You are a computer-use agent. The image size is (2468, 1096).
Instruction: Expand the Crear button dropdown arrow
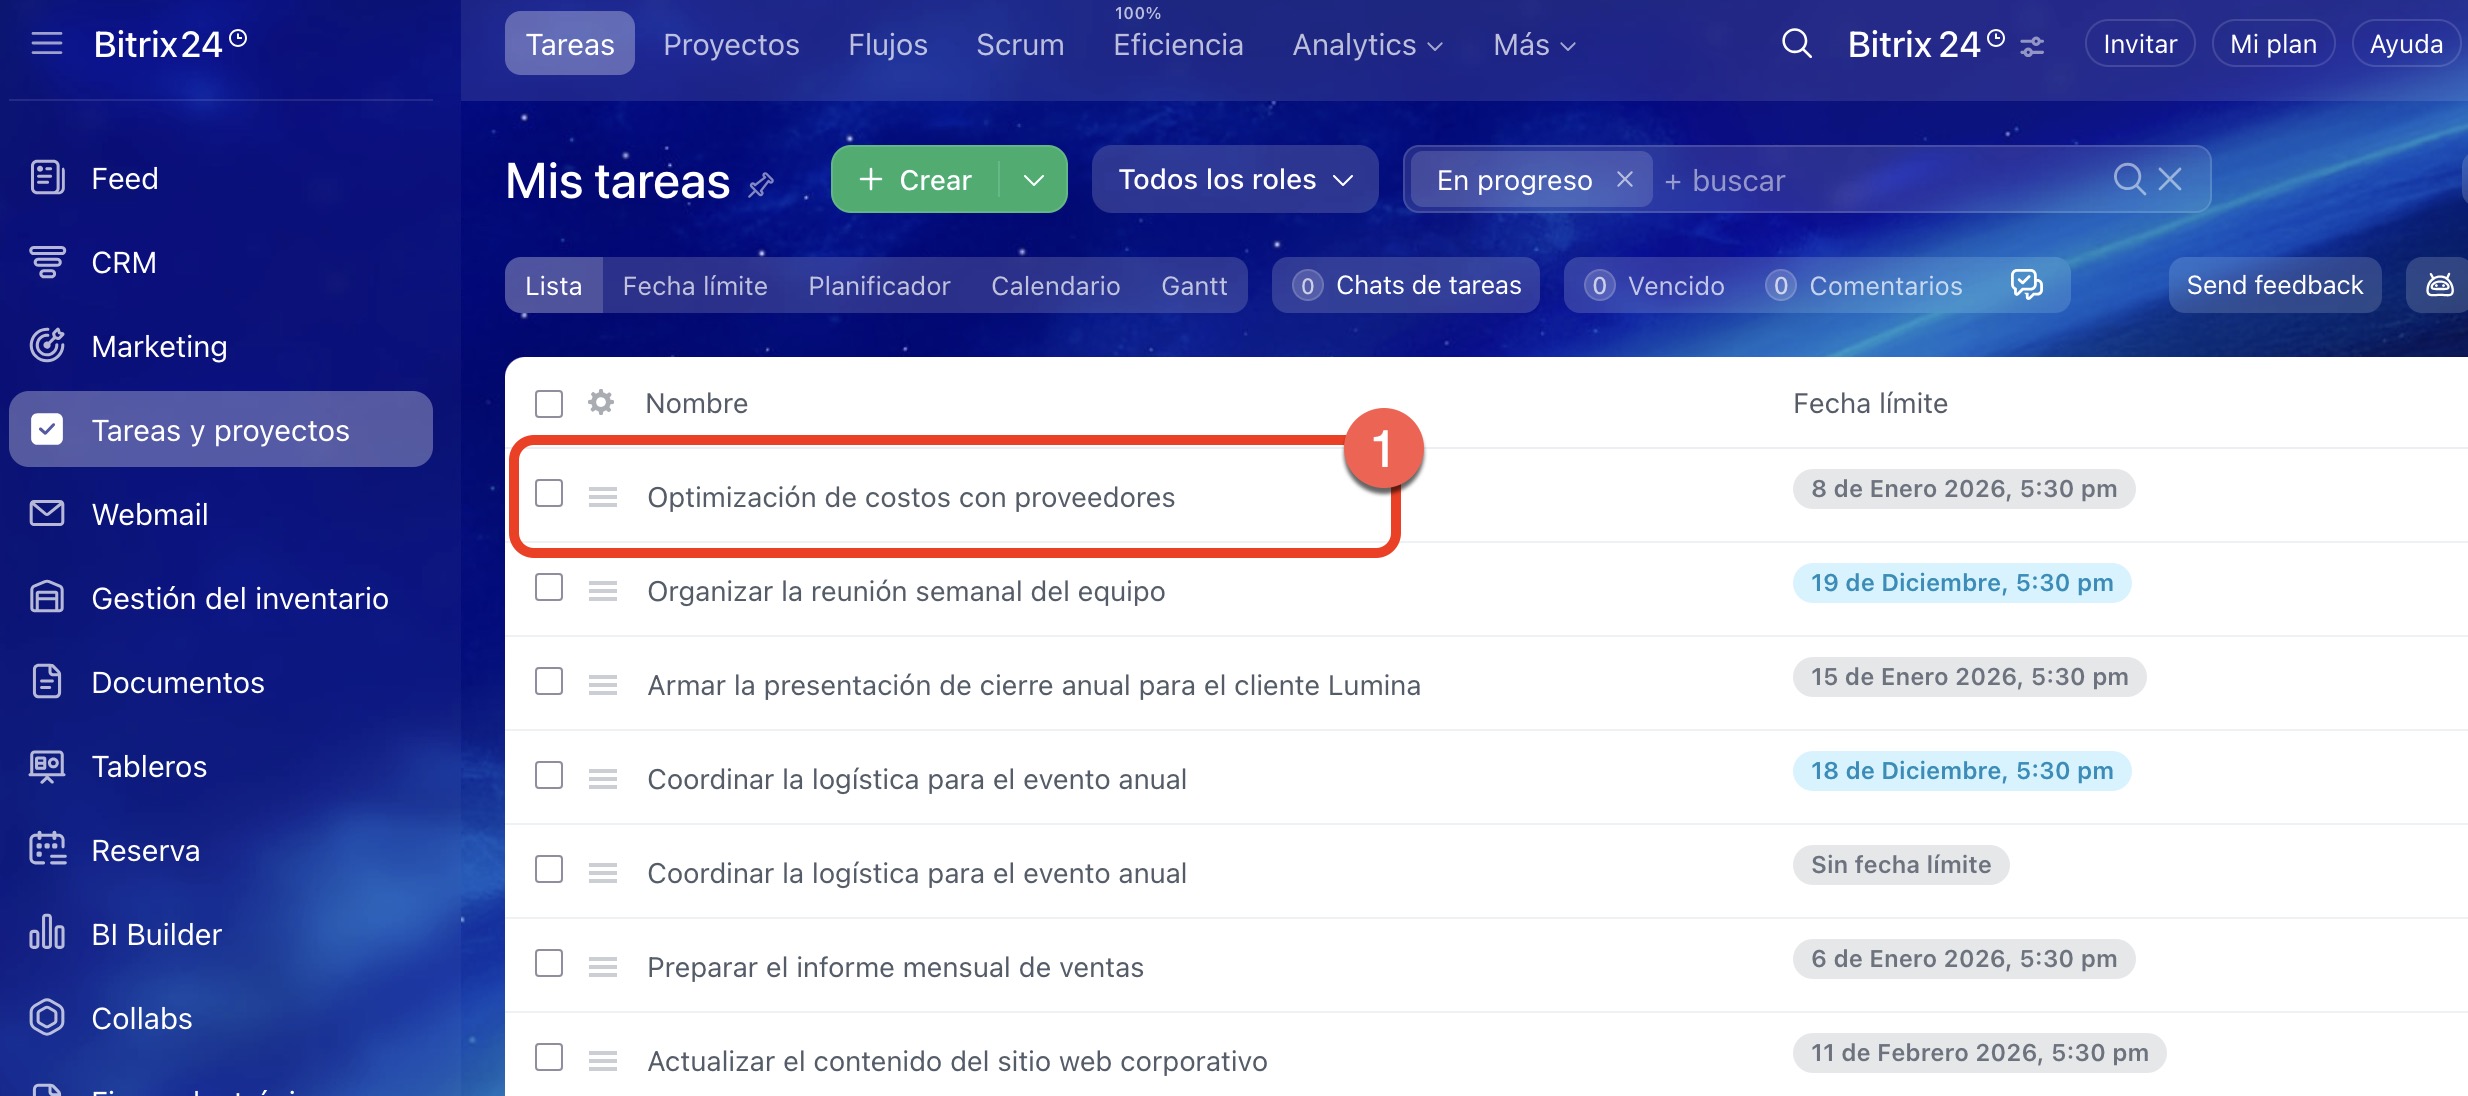click(x=1034, y=180)
